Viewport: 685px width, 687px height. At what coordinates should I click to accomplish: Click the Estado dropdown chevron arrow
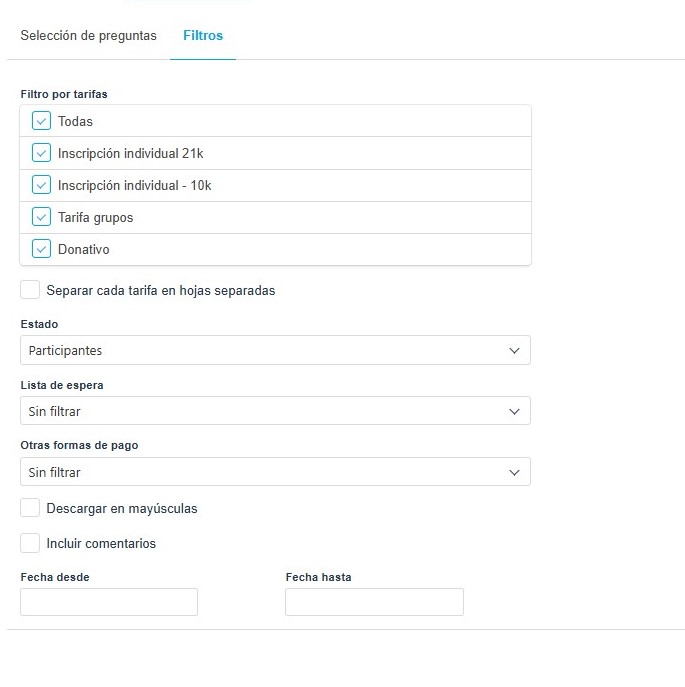[x=514, y=351]
